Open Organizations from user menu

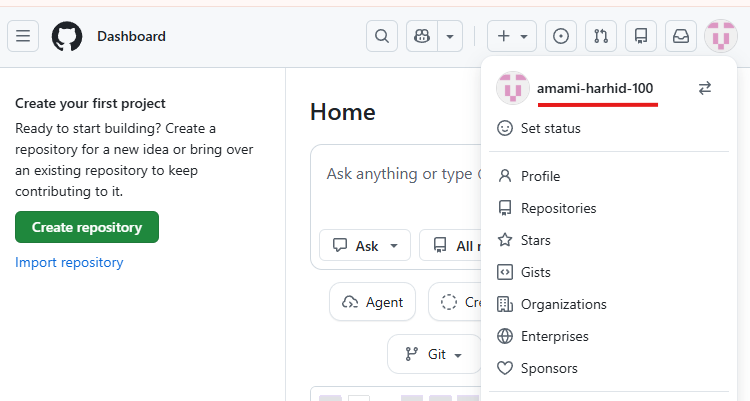pyautogui.click(x=608, y=304)
